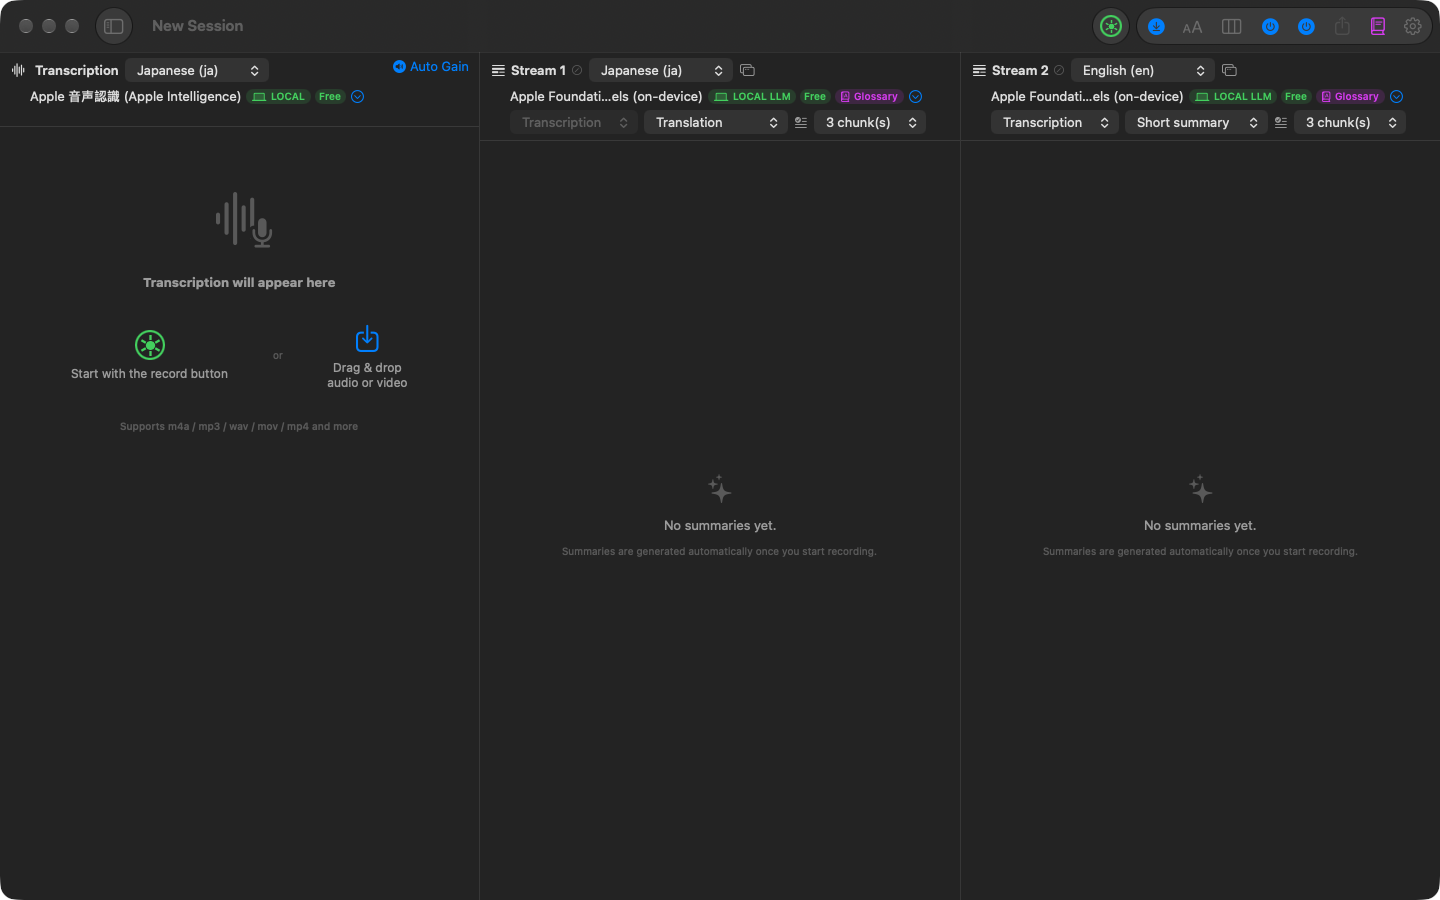Toggle Auto Gain in the Transcription panel
1440x900 pixels.
[431, 66]
